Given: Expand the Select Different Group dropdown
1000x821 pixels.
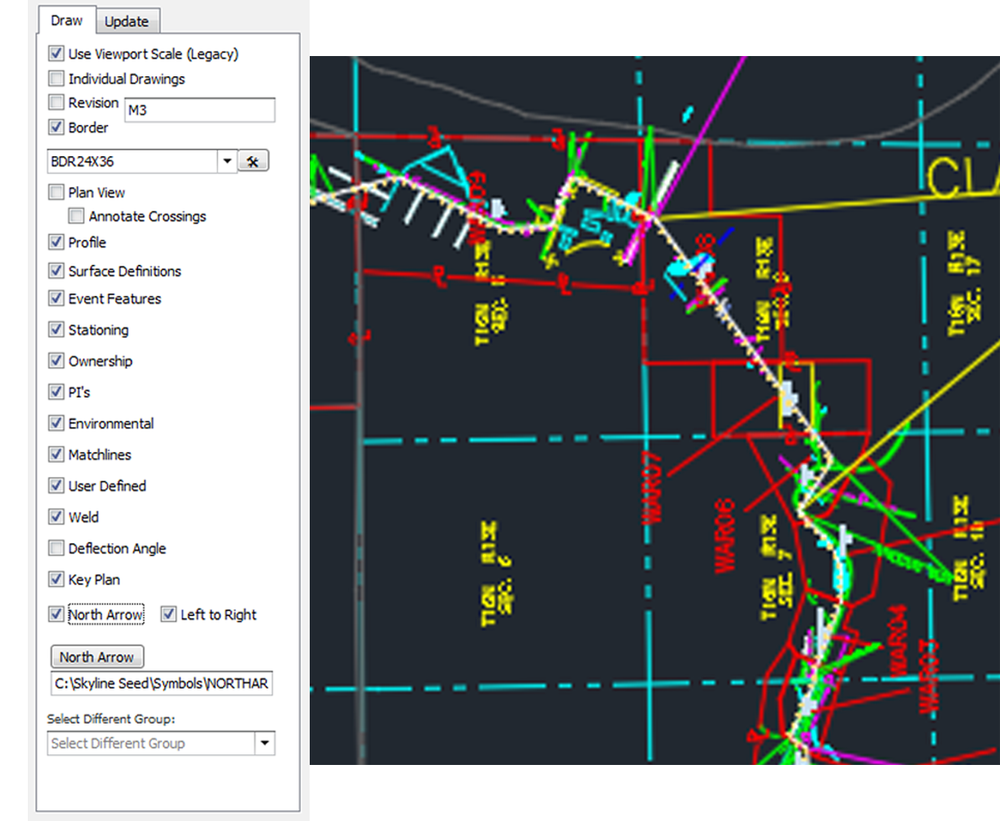Looking at the screenshot, I should 265,743.
